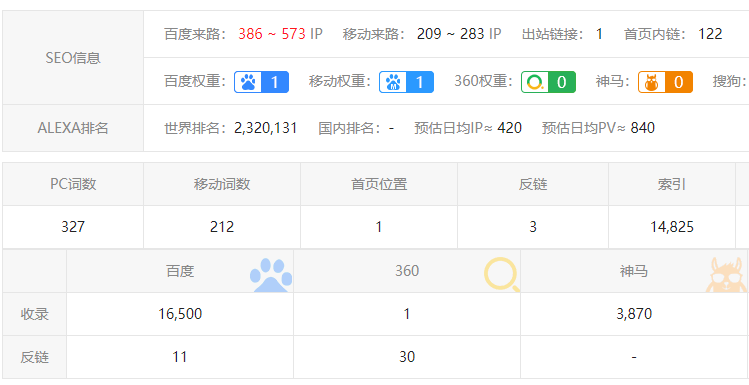Click the 移动权重 label
749x385 pixels.
(340, 81)
